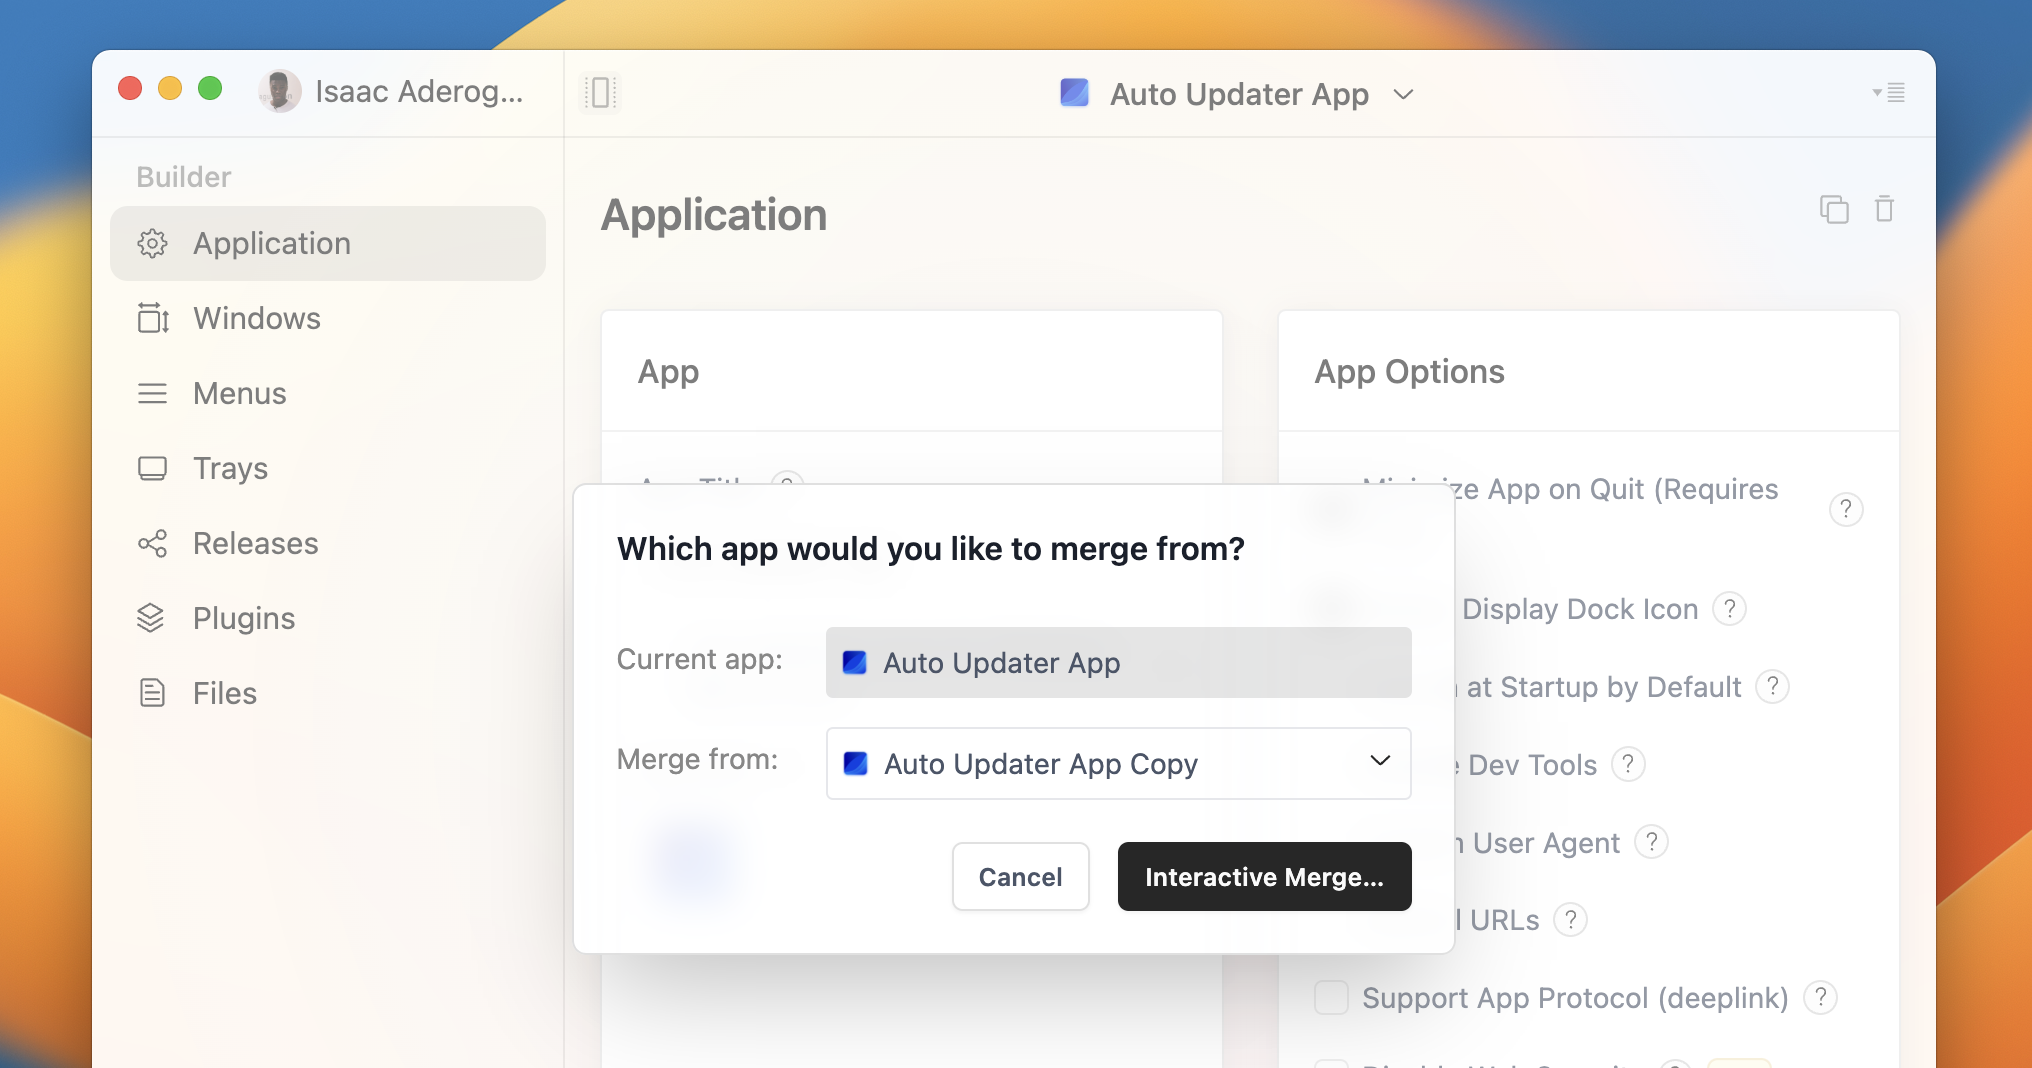This screenshot has width=2032, height=1068.
Task: Click the duplicate icon near Application heading
Action: (x=1834, y=209)
